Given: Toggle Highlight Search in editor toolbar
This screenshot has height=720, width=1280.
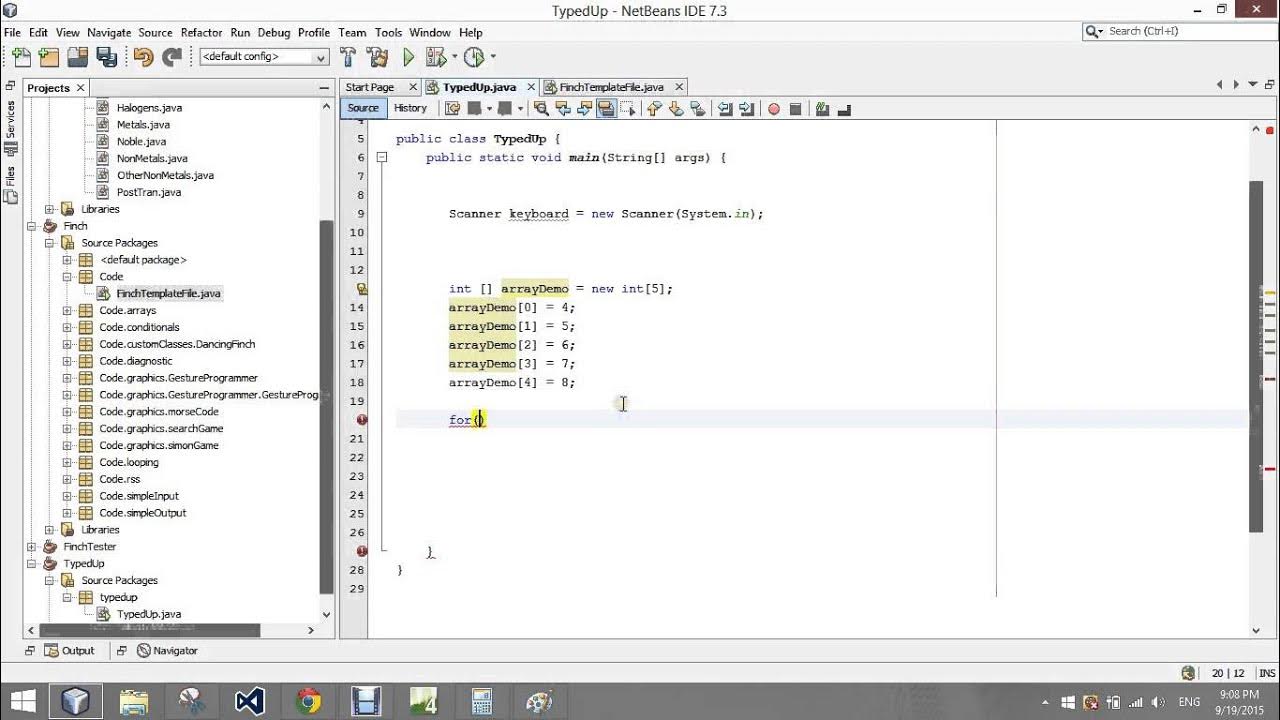Looking at the screenshot, I should tap(607, 109).
